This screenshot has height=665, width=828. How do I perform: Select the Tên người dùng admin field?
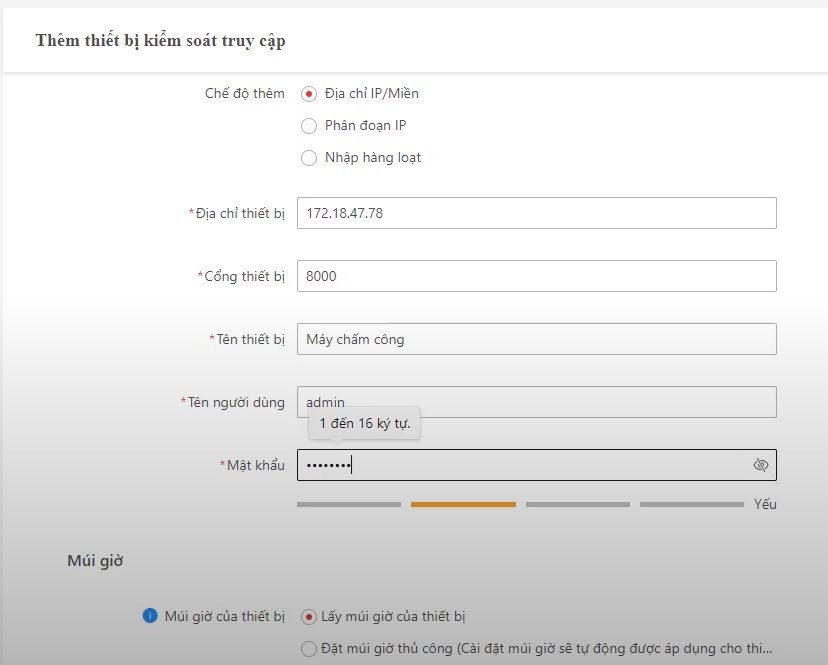coord(536,402)
